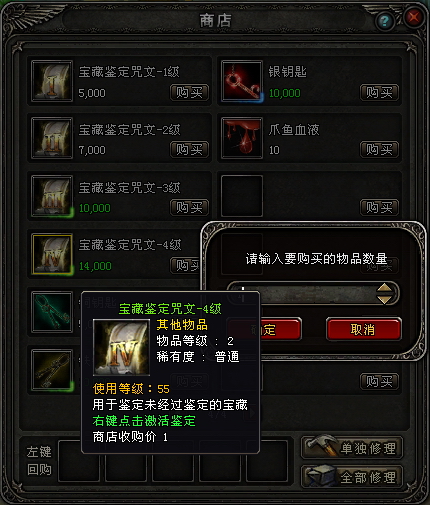Select the yellow iron key icon
The width and height of the screenshot is (430, 505).
point(52,370)
